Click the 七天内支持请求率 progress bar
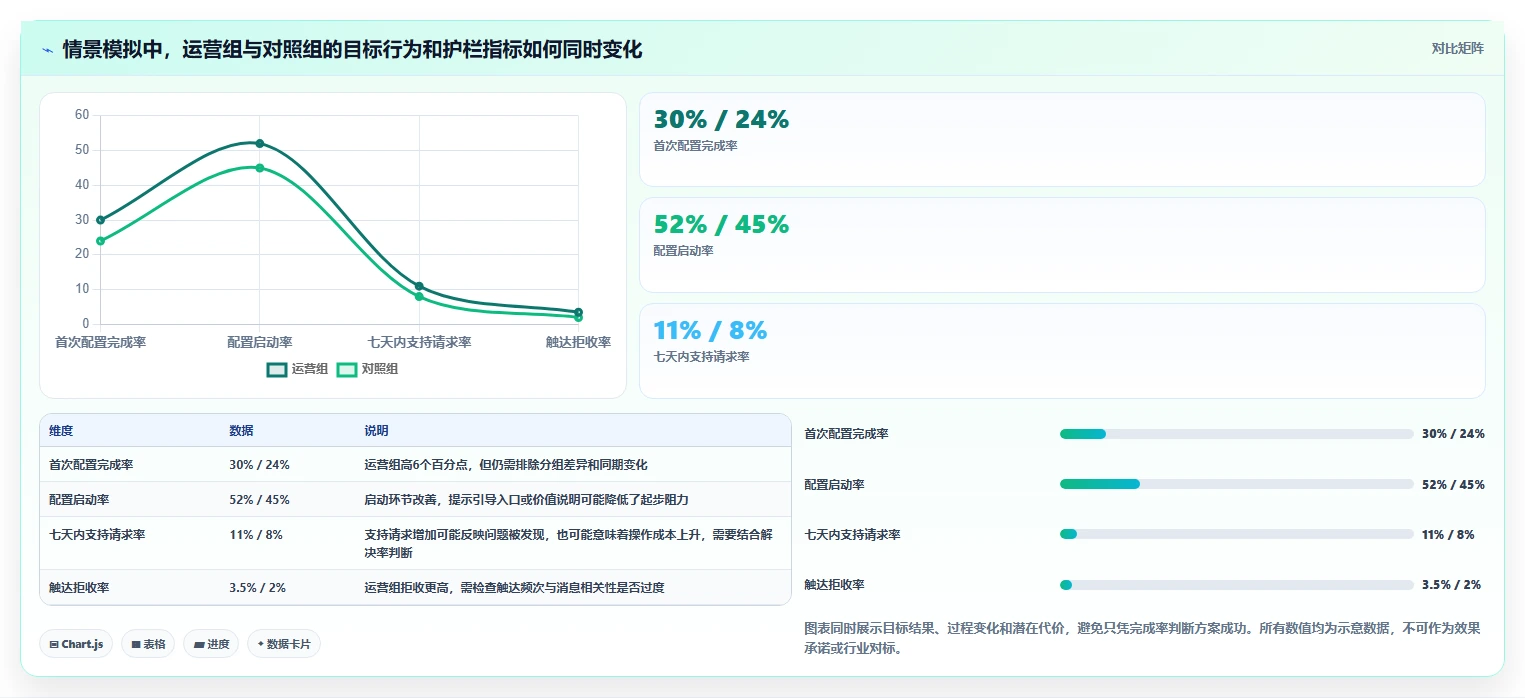The image size is (1525, 698). pyautogui.click(x=1236, y=534)
